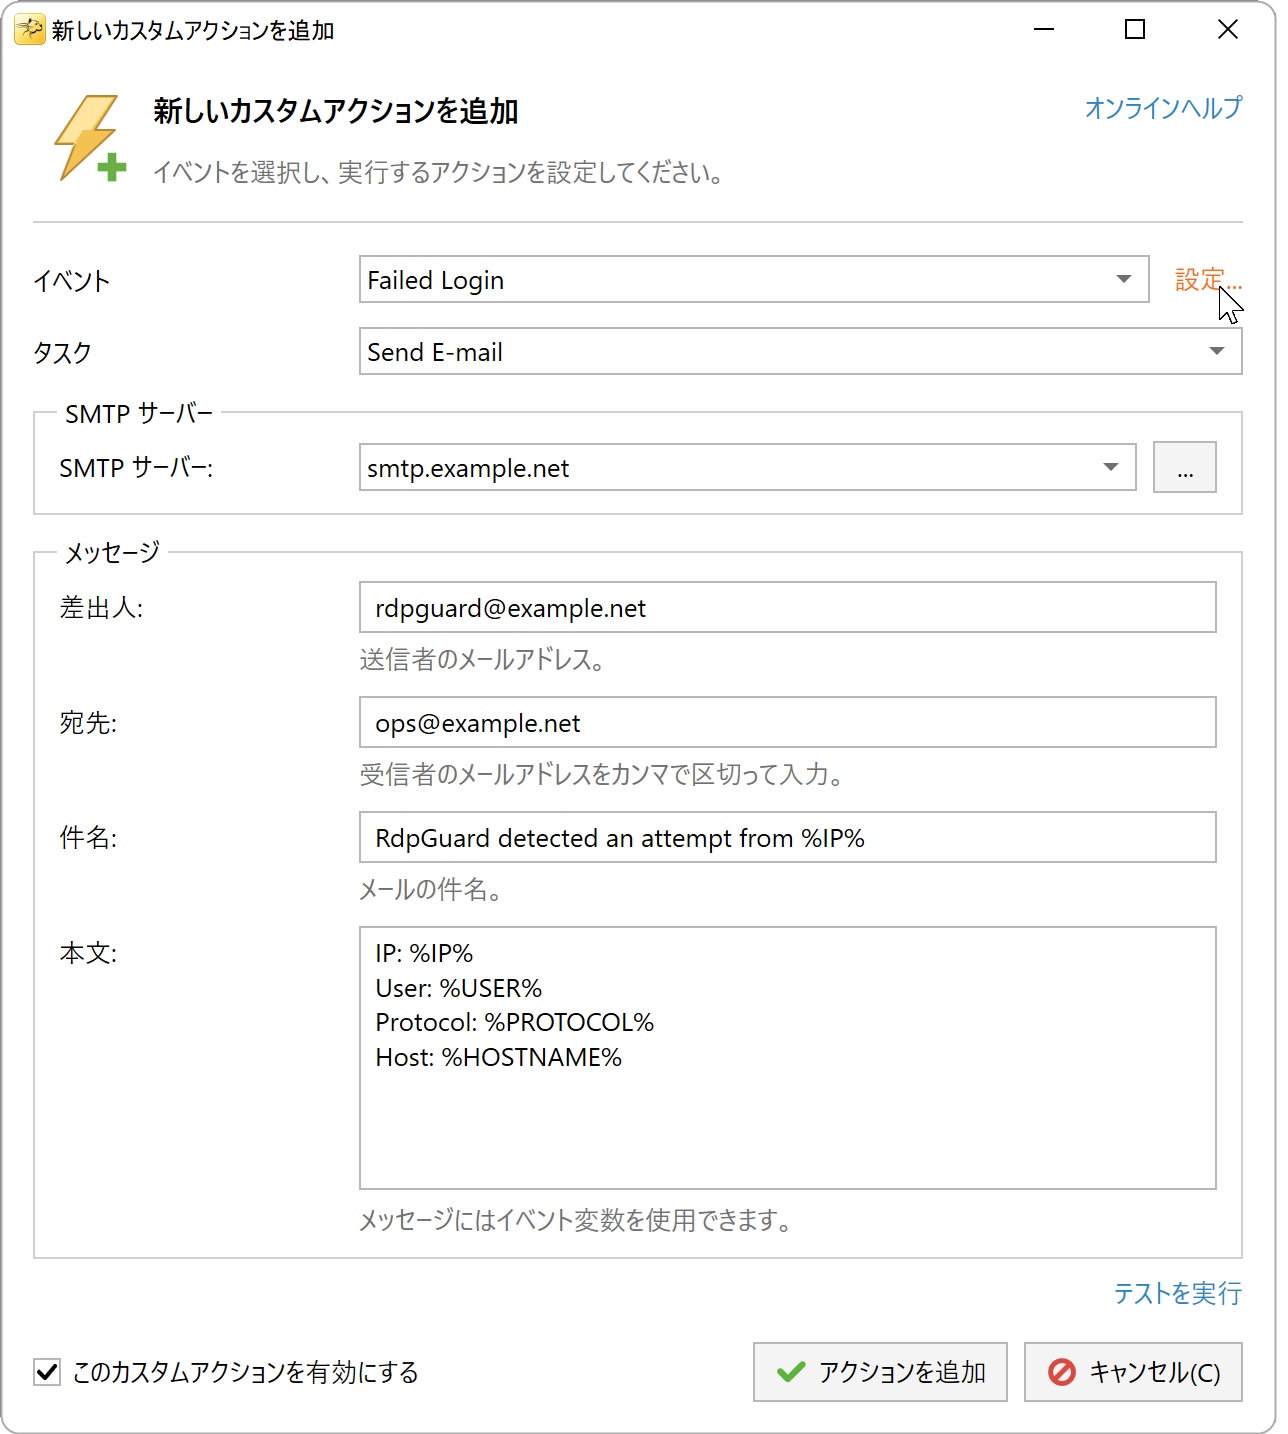Open the 設定... link next to event

tap(1208, 280)
